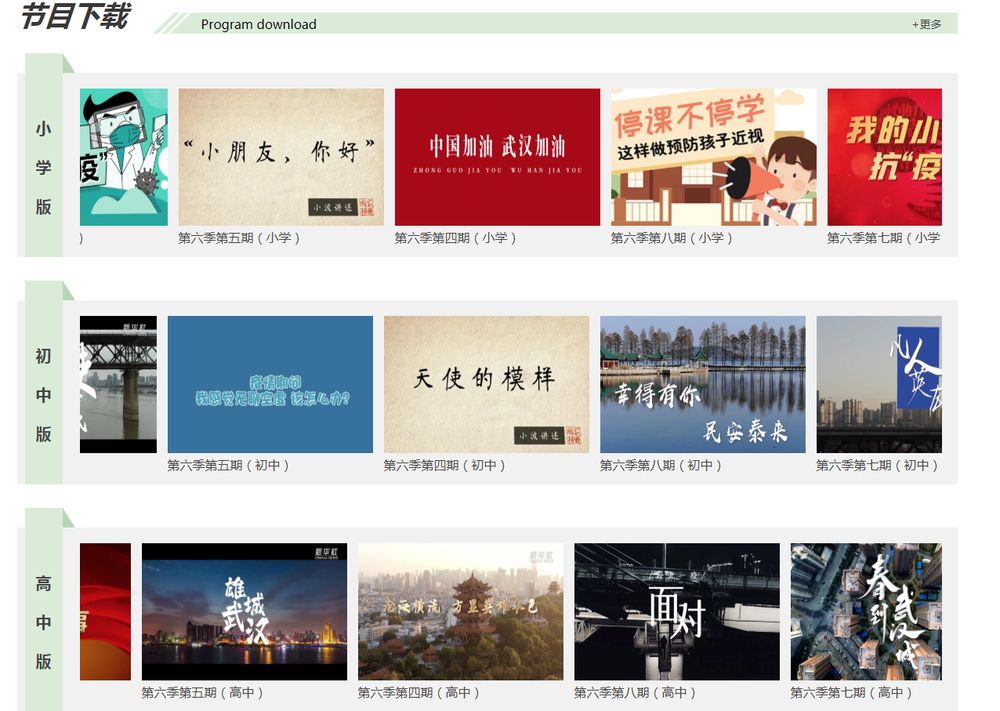
Task: Click 第六季第八期（小学）caption link
Action: coord(672,238)
